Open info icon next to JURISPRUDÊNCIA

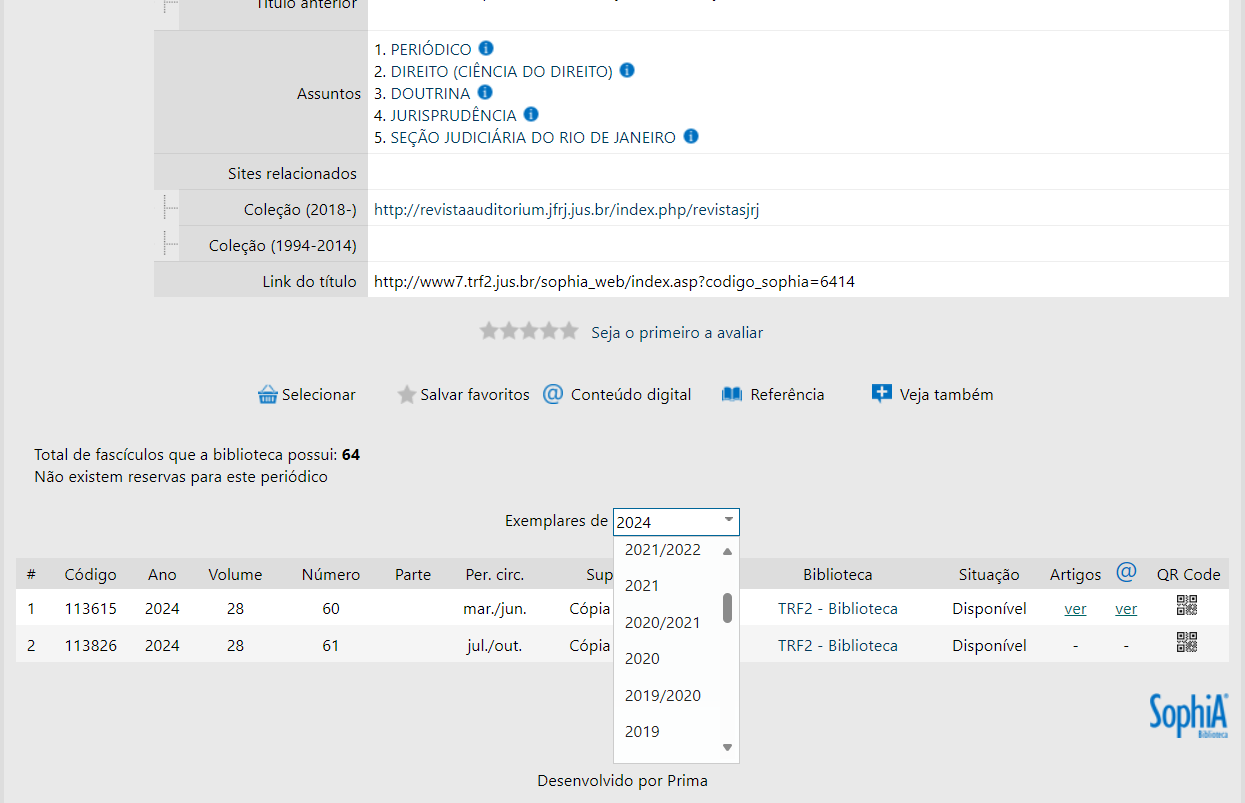tap(532, 115)
